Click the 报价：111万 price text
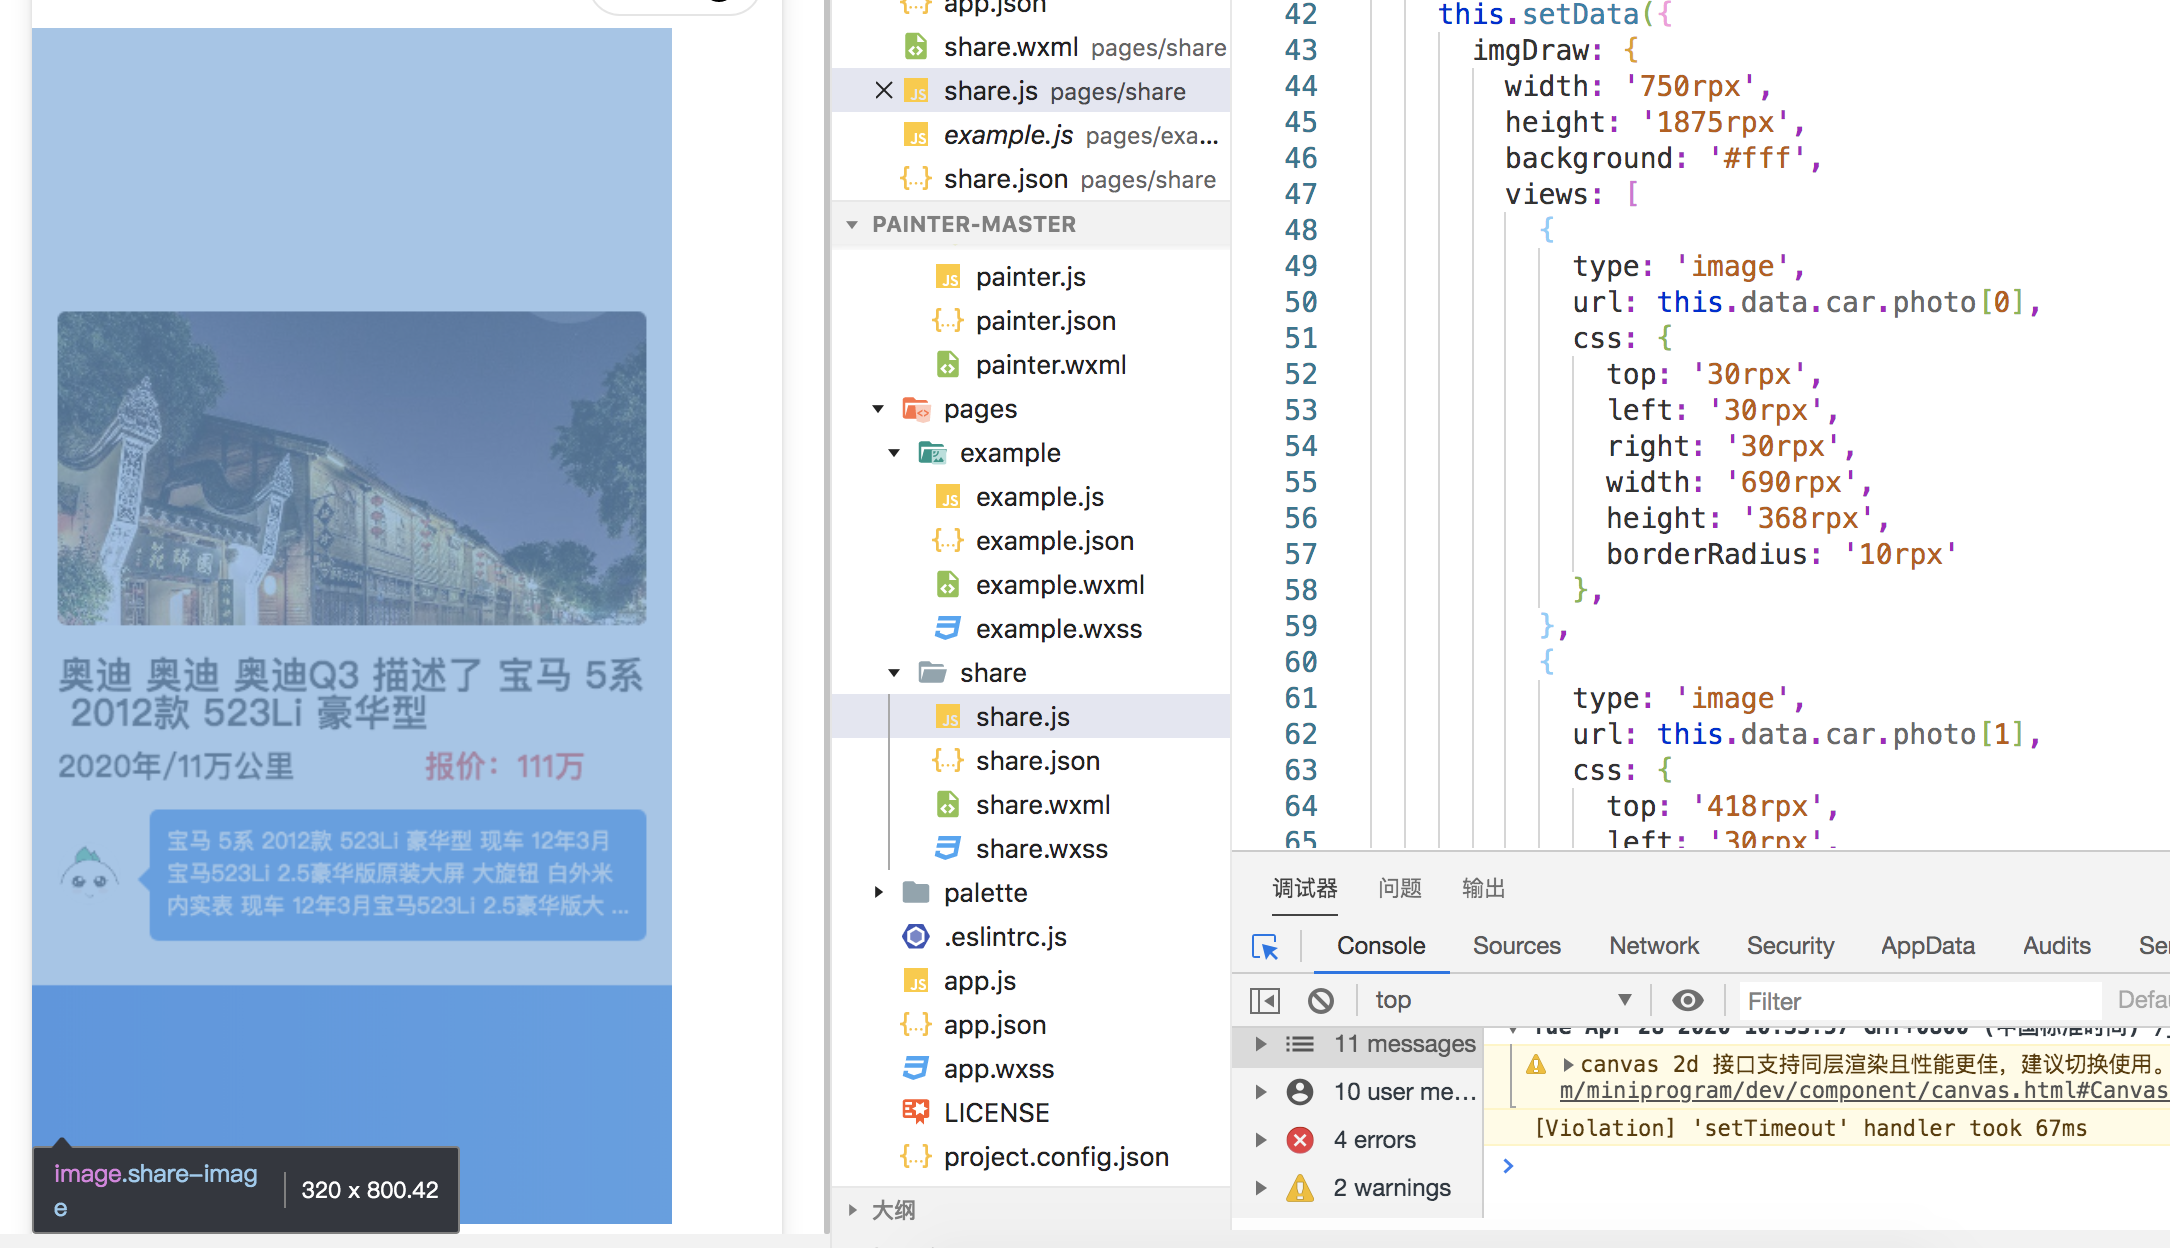The height and width of the screenshot is (1248, 2170). point(504,767)
